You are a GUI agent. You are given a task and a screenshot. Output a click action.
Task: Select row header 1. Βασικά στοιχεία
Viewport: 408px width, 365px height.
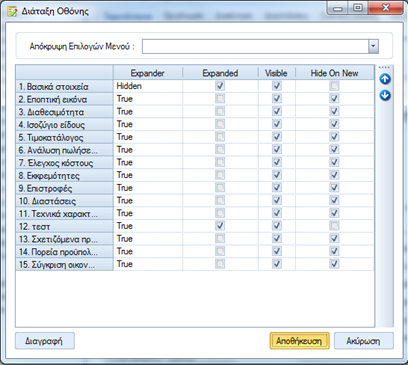[64, 86]
